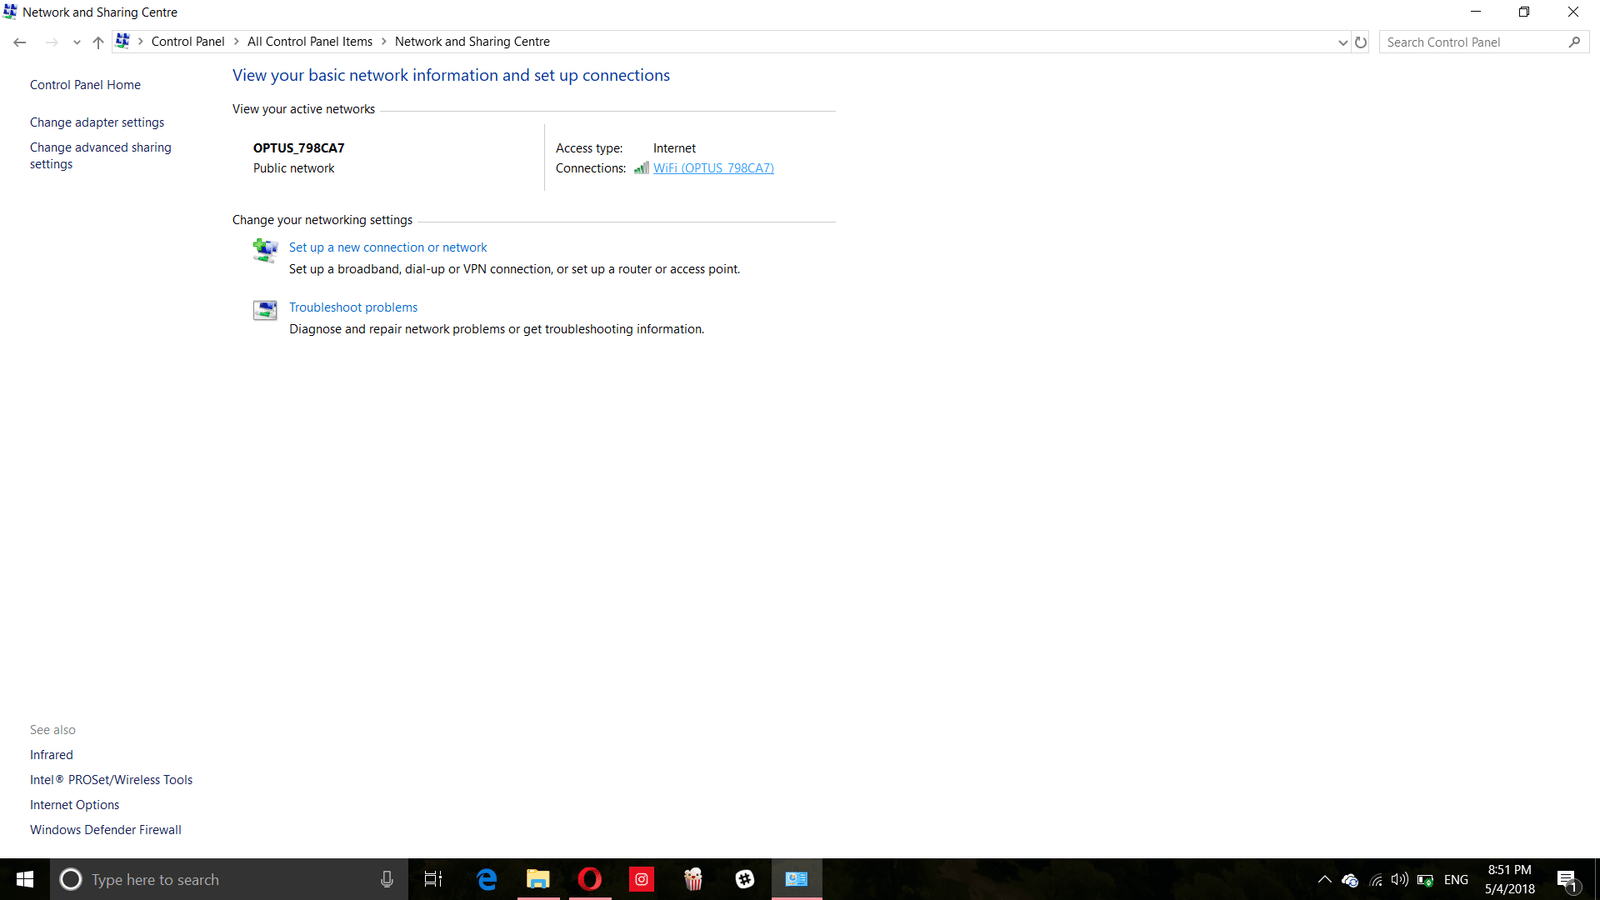Viewport: 1600px width, 900px height.
Task: Click the OPTUS_798CA7 network name
Action: [x=298, y=148]
